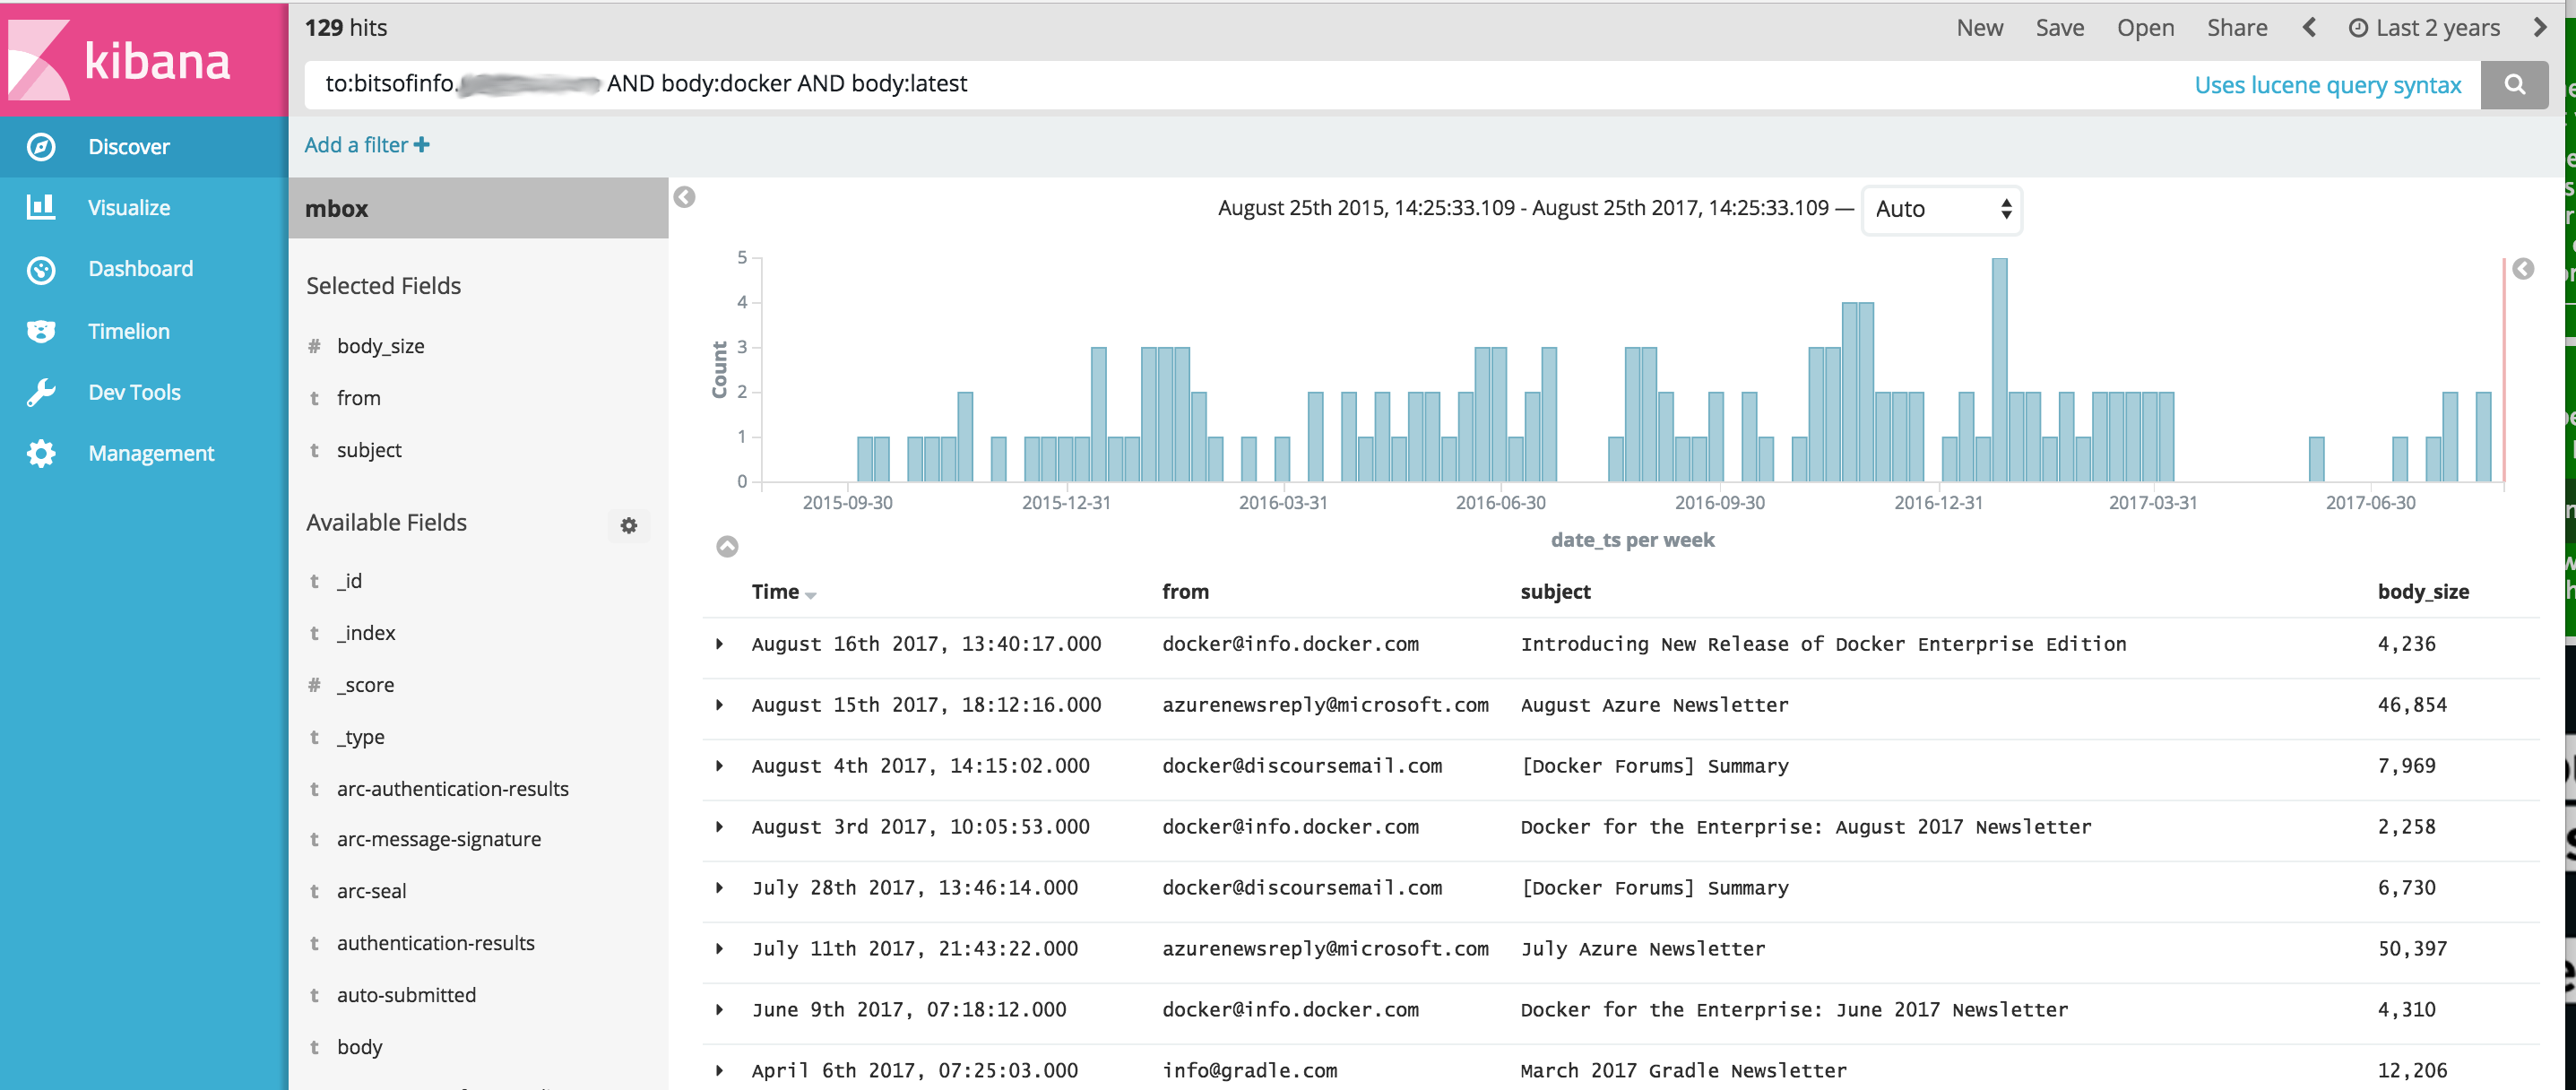Click the type icon of _score field
The height and width of the screenshot is (1090, 2576).
[314, 685]
